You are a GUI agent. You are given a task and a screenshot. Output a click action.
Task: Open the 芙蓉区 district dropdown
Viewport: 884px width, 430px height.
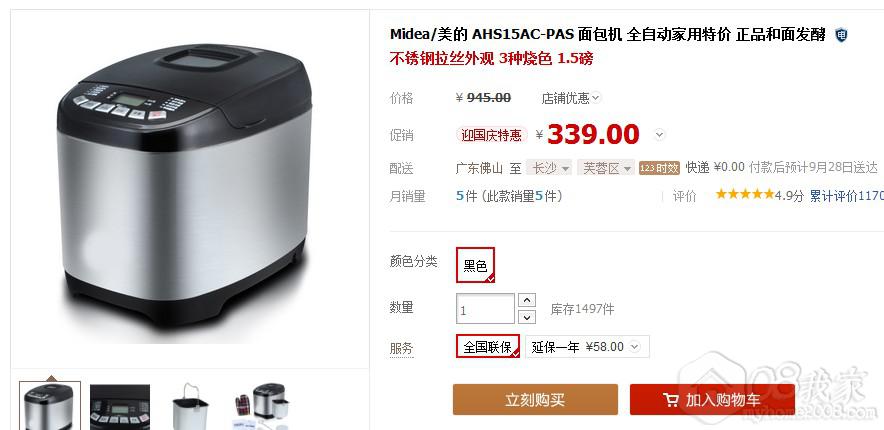pyautogui.click(x=606, y=168)
